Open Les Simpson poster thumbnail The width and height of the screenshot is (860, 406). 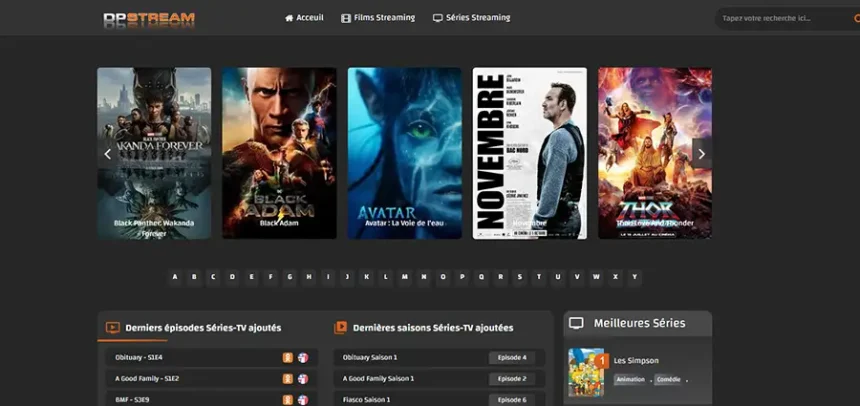(x=586, y=373)
